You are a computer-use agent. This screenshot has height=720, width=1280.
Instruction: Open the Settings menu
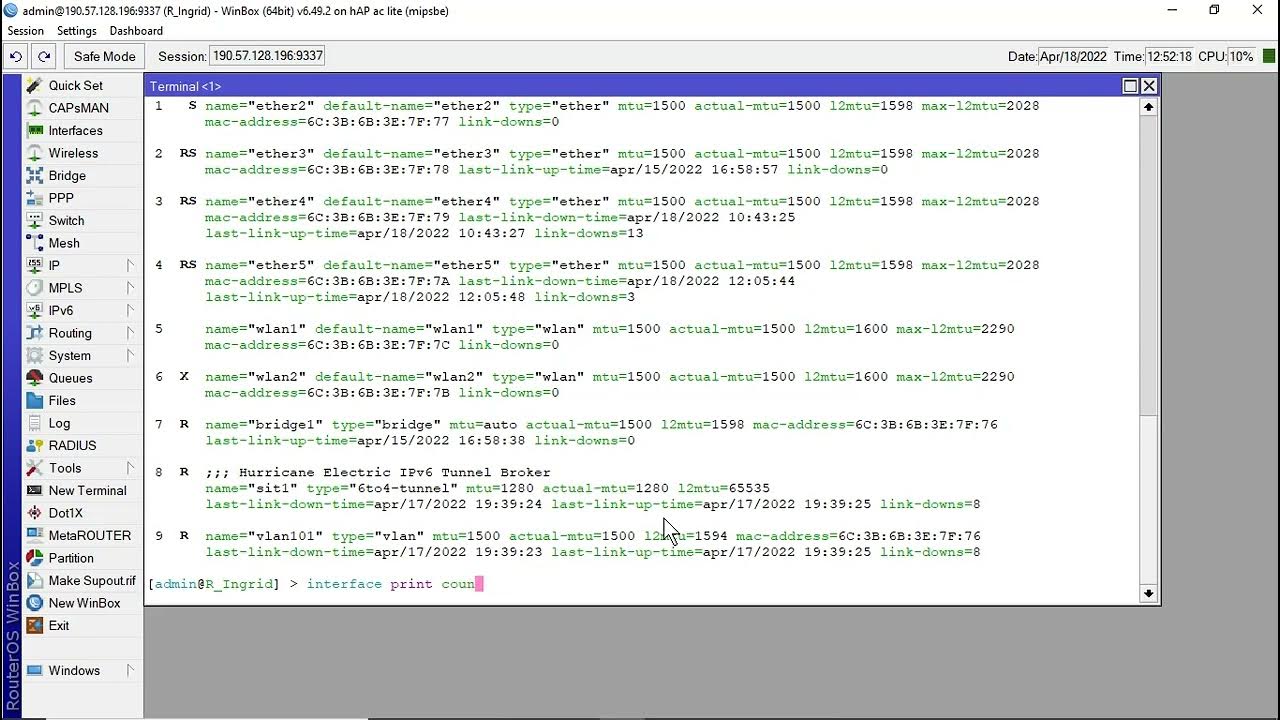coord(77,31)
